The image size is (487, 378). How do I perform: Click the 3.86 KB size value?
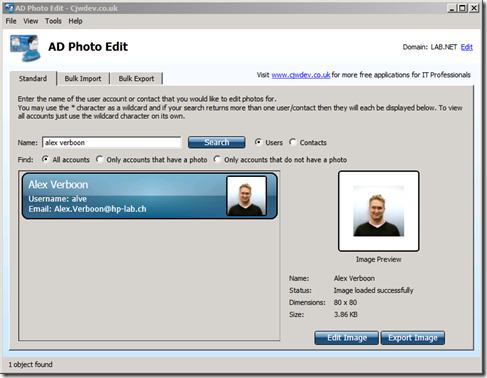pos(346,314)
